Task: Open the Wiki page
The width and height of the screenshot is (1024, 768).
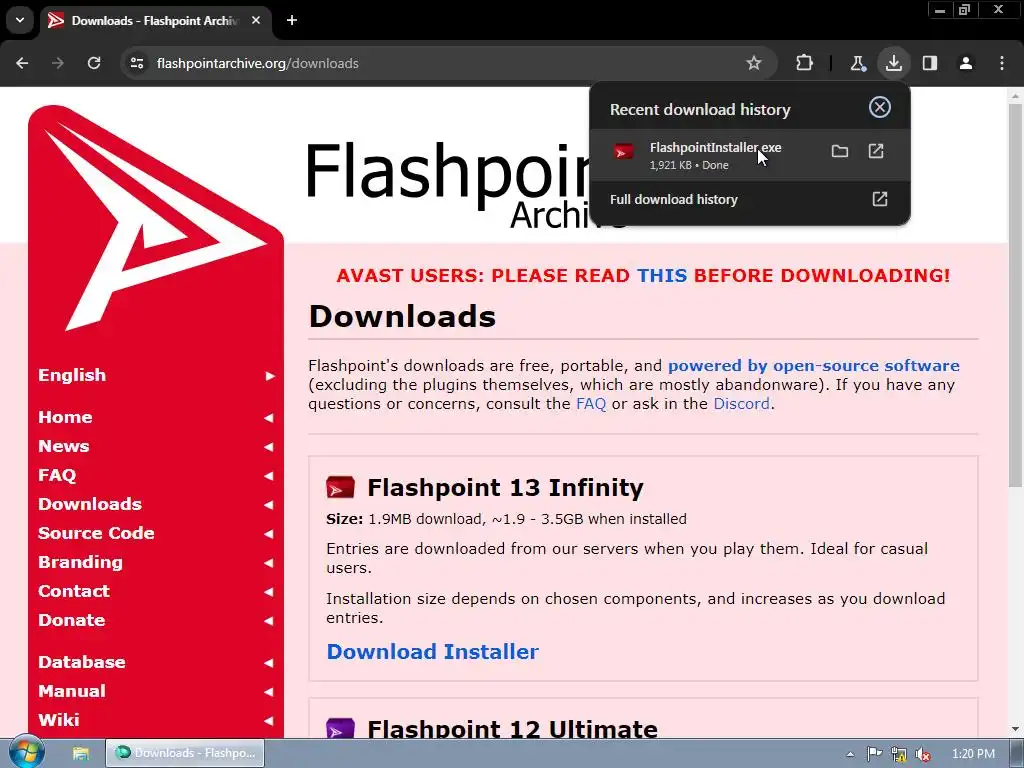Action: click(59, 720)
